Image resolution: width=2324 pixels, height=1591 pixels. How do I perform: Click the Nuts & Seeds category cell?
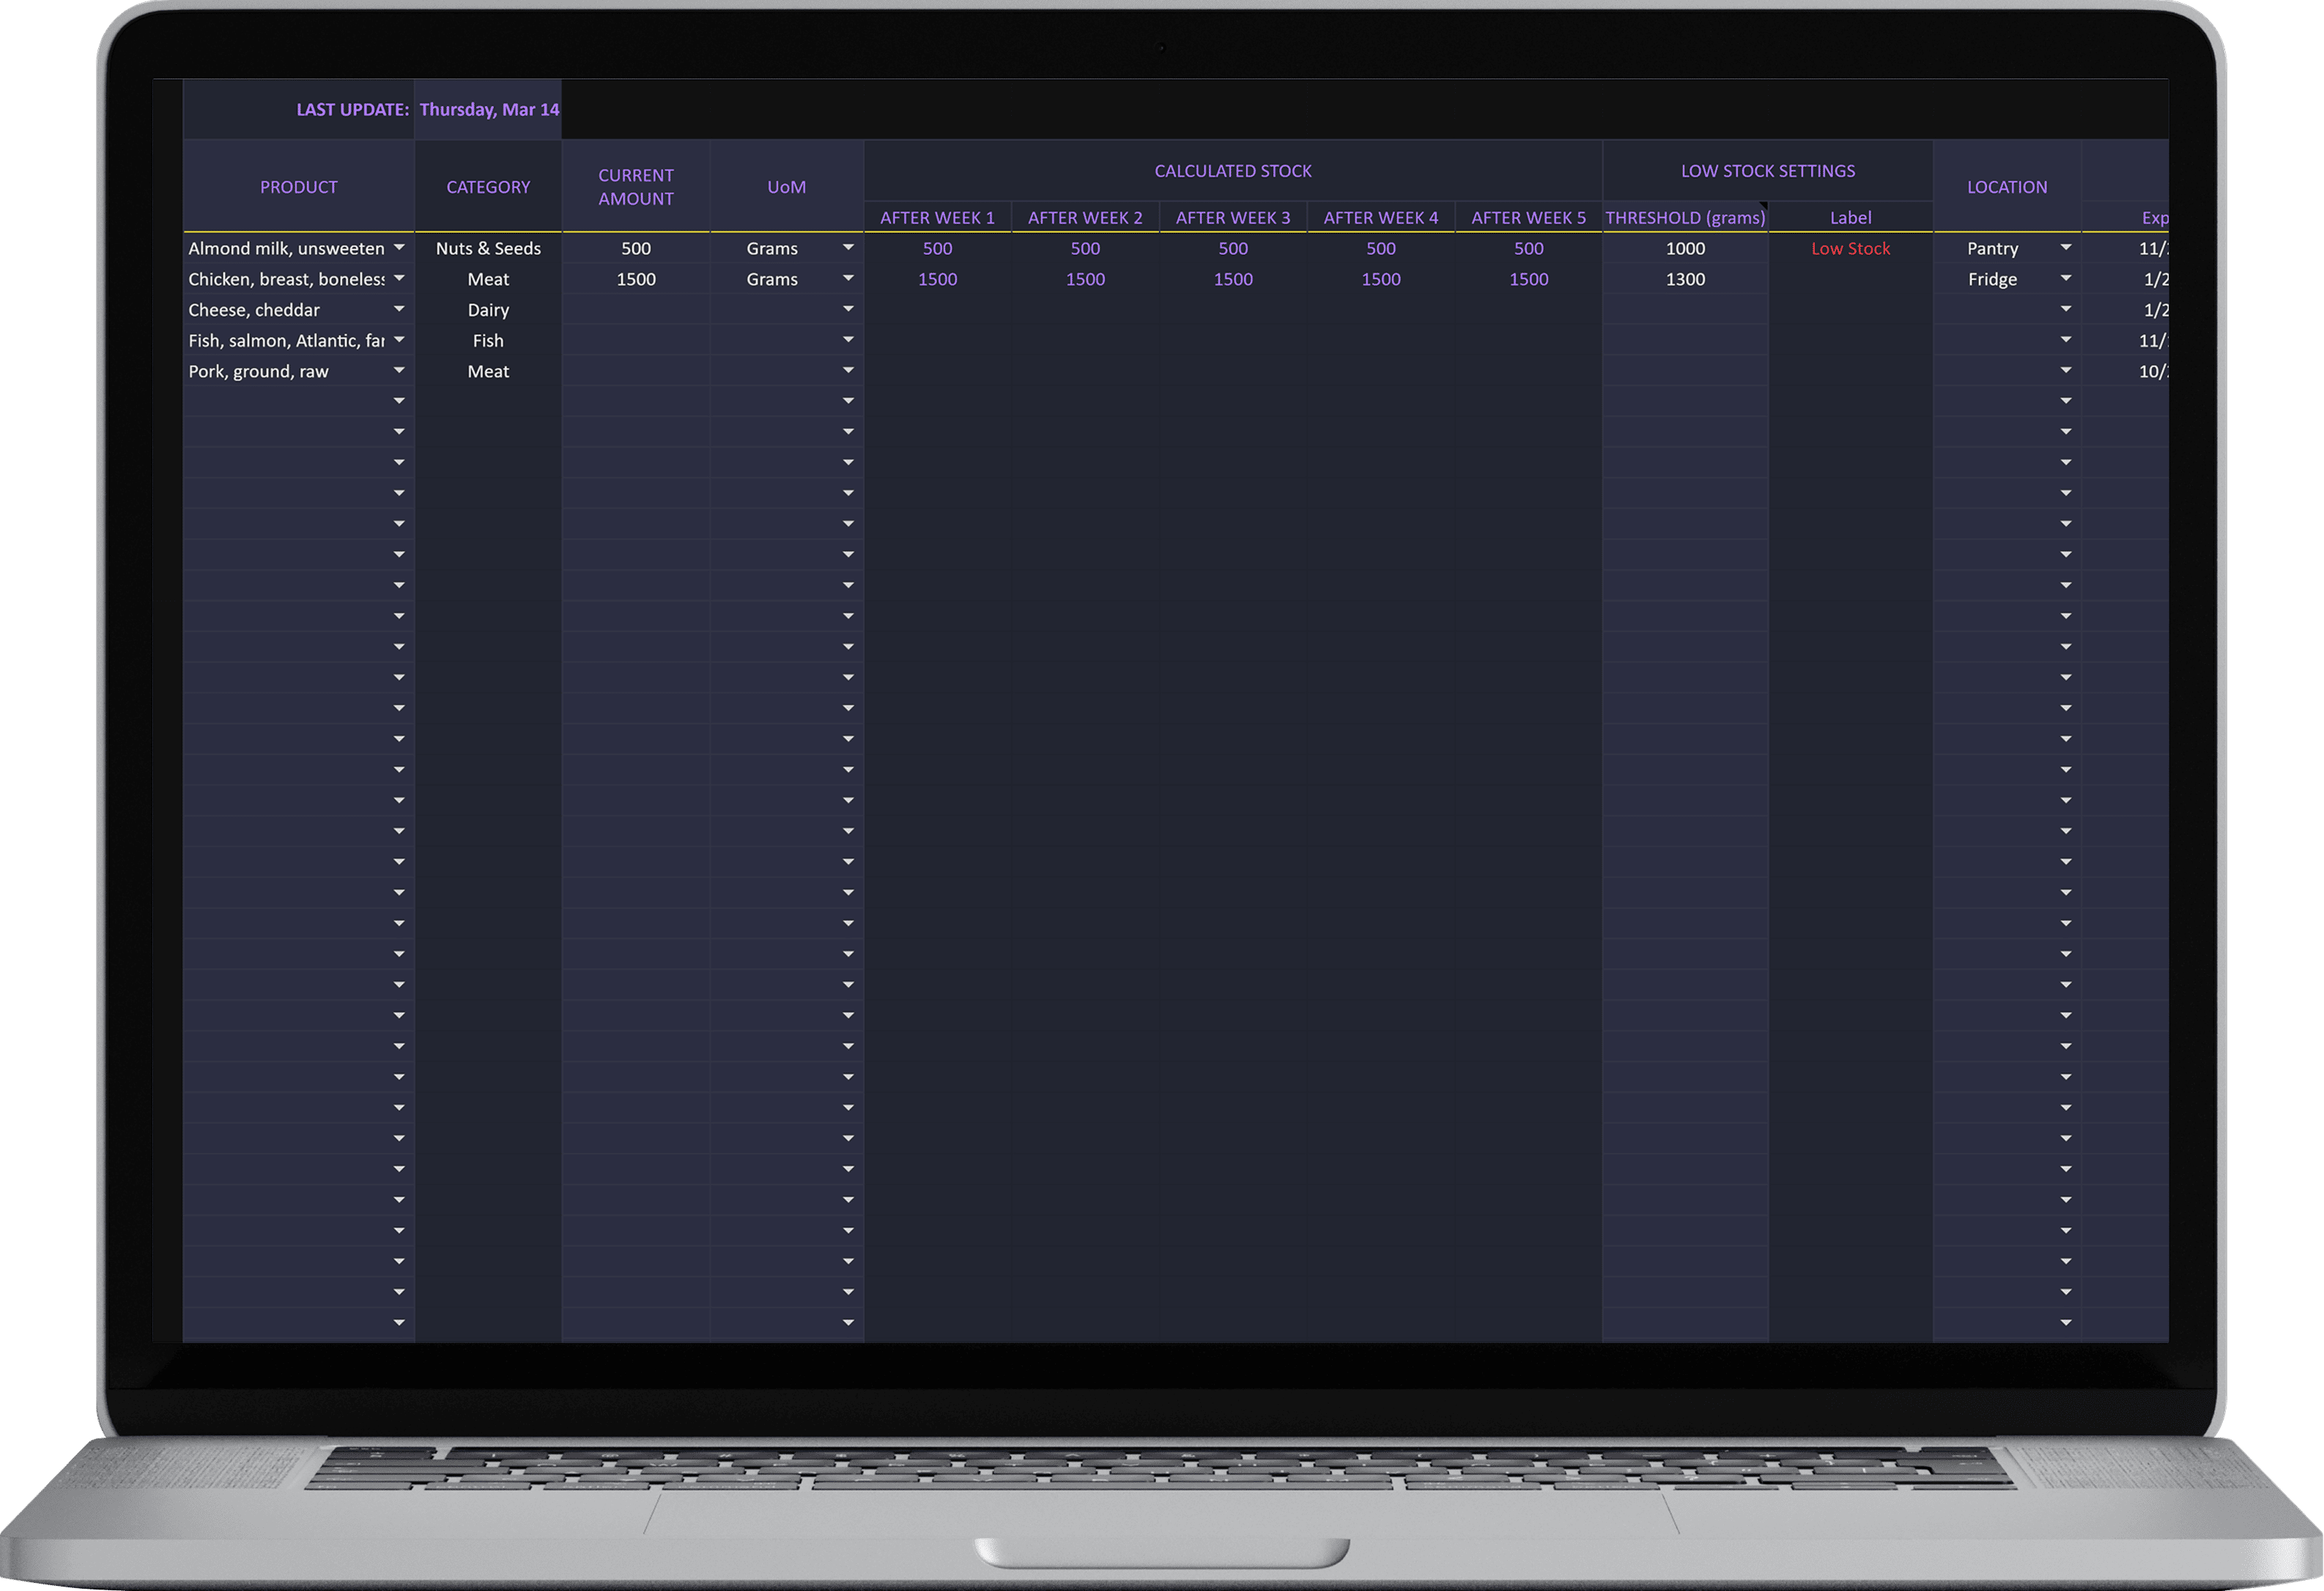point(488,248)
